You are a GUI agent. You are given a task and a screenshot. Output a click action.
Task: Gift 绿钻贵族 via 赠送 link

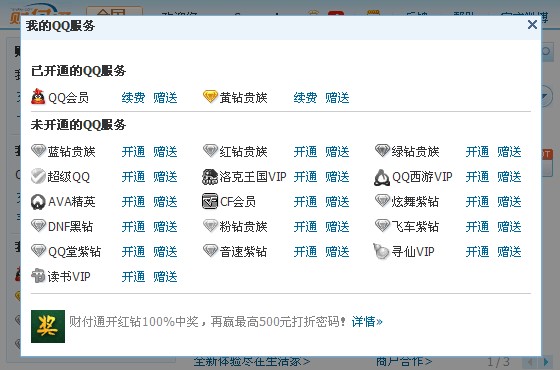coord(509,152)
